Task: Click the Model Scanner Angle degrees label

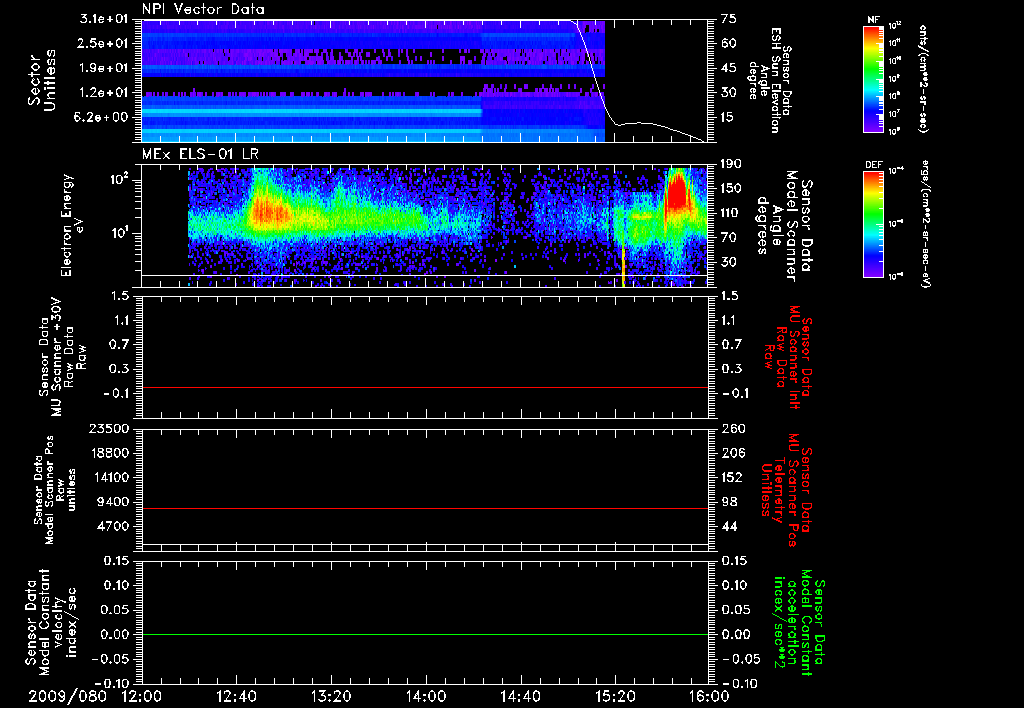Action: pyautogui.click(x=786, y=225)
